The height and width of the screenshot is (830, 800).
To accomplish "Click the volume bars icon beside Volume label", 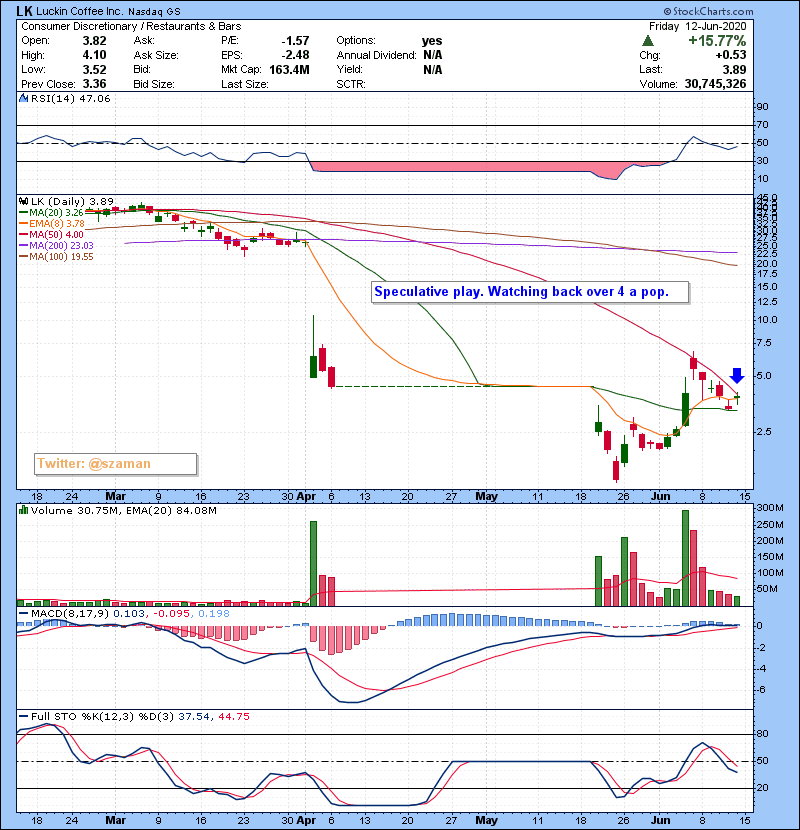I will [23, 510].
